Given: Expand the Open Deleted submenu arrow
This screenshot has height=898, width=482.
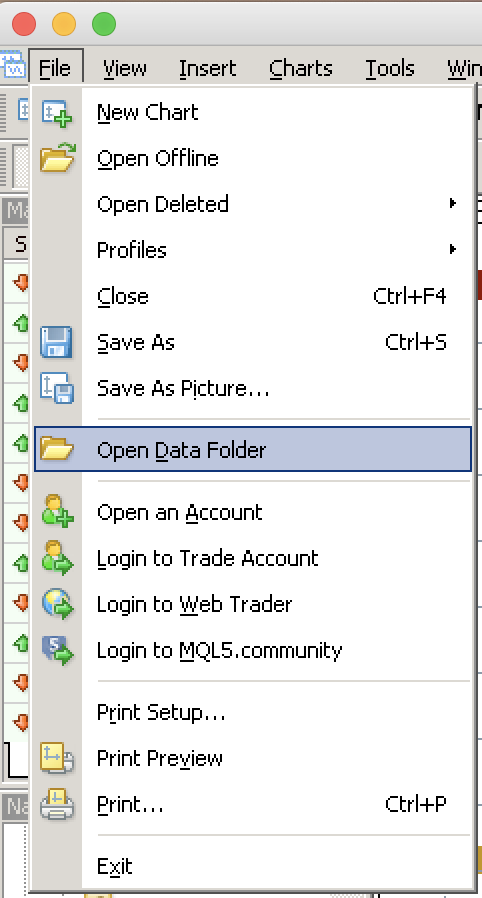Looking at the screenshot, I should coord(453,203).
